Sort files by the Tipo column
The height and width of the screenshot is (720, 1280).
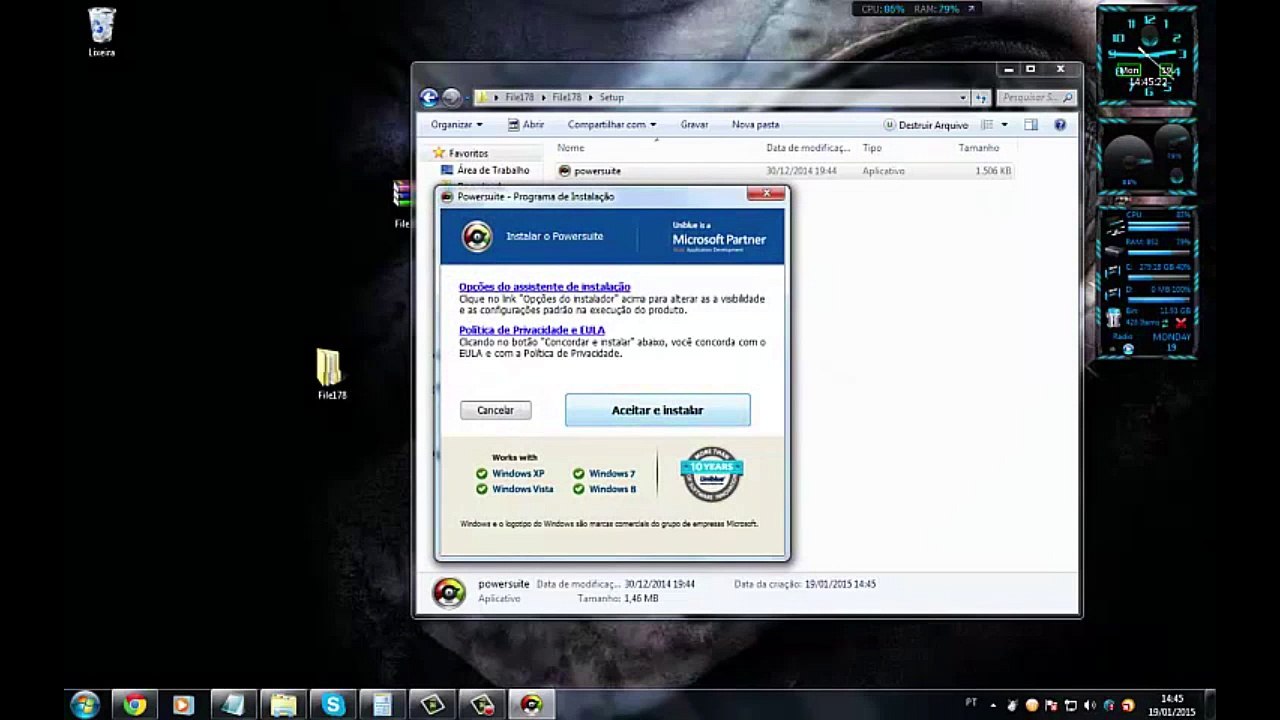pyautogui.click(x=872, y=148)
